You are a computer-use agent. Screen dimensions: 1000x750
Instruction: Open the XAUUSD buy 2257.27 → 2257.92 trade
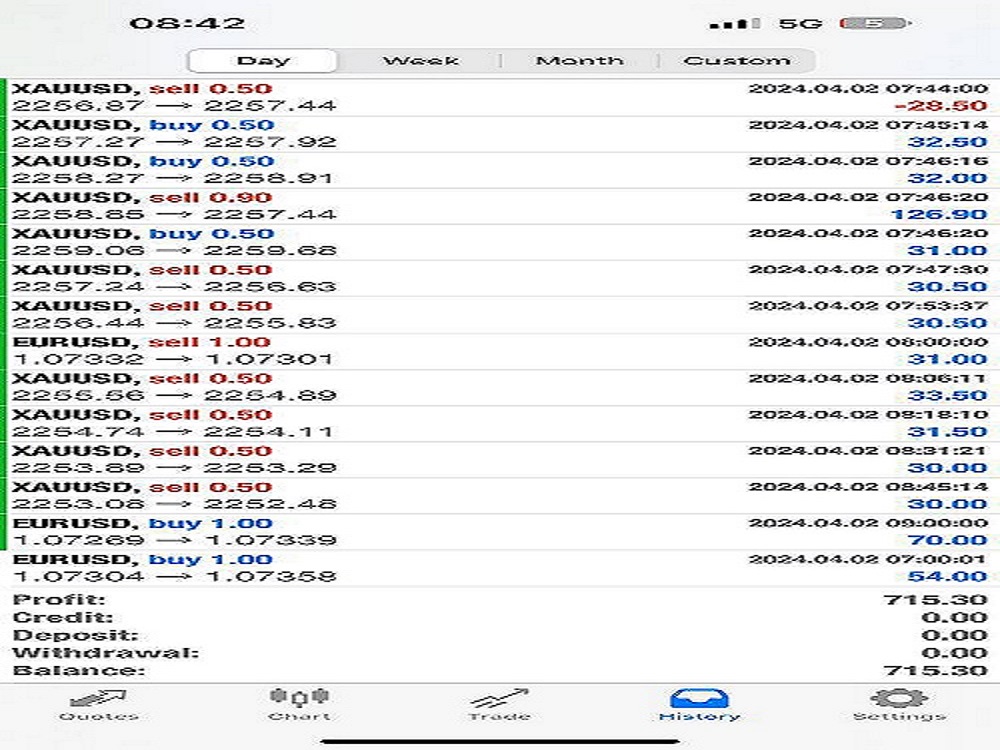pyautogui.click(x=500, y=133)
